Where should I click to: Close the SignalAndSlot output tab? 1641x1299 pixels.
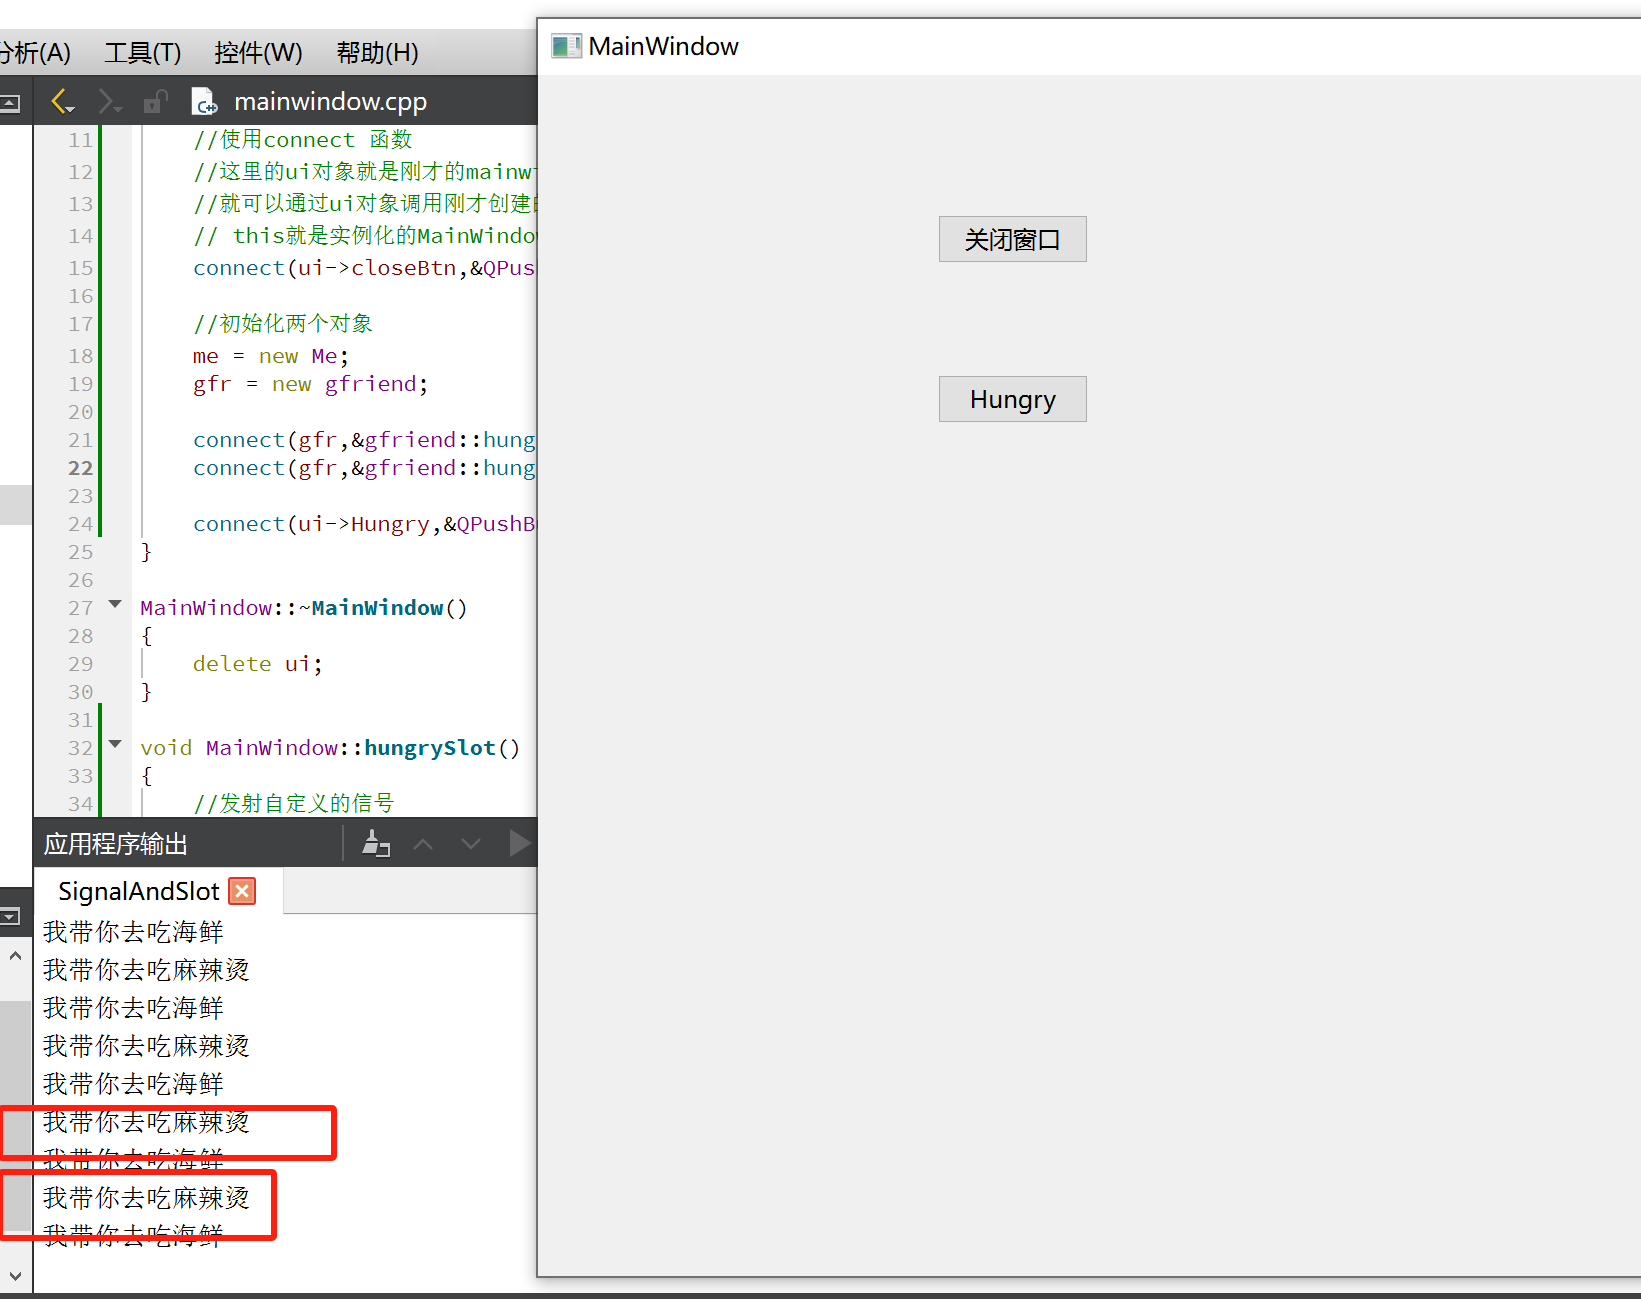point(242,891)
